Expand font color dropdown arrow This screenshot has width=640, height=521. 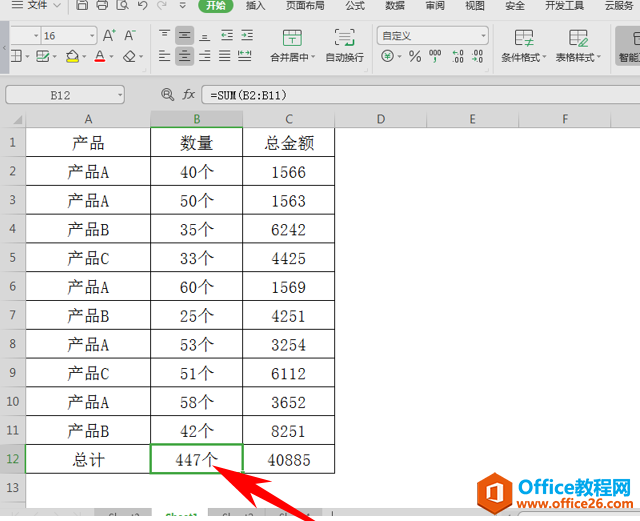pos(111,56)
